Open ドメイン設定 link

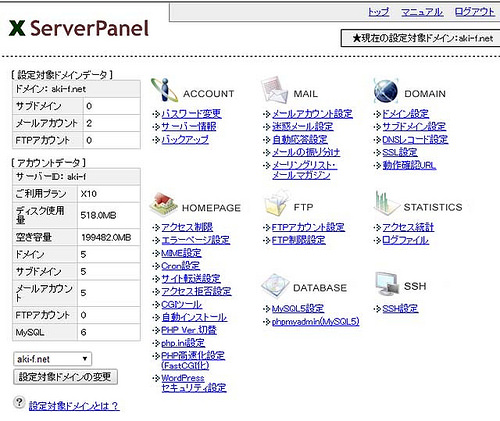(x=405, y=114)
